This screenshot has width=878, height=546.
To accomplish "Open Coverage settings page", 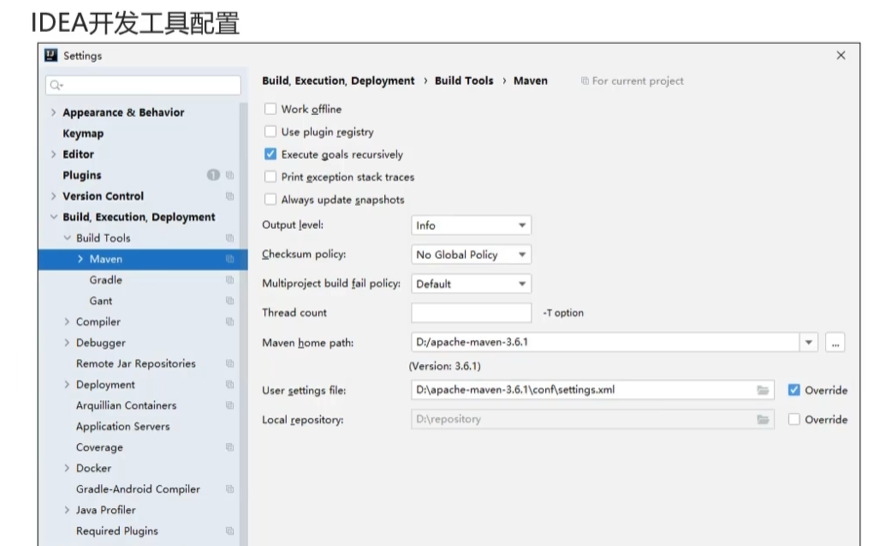I will (x=99, y=447).
